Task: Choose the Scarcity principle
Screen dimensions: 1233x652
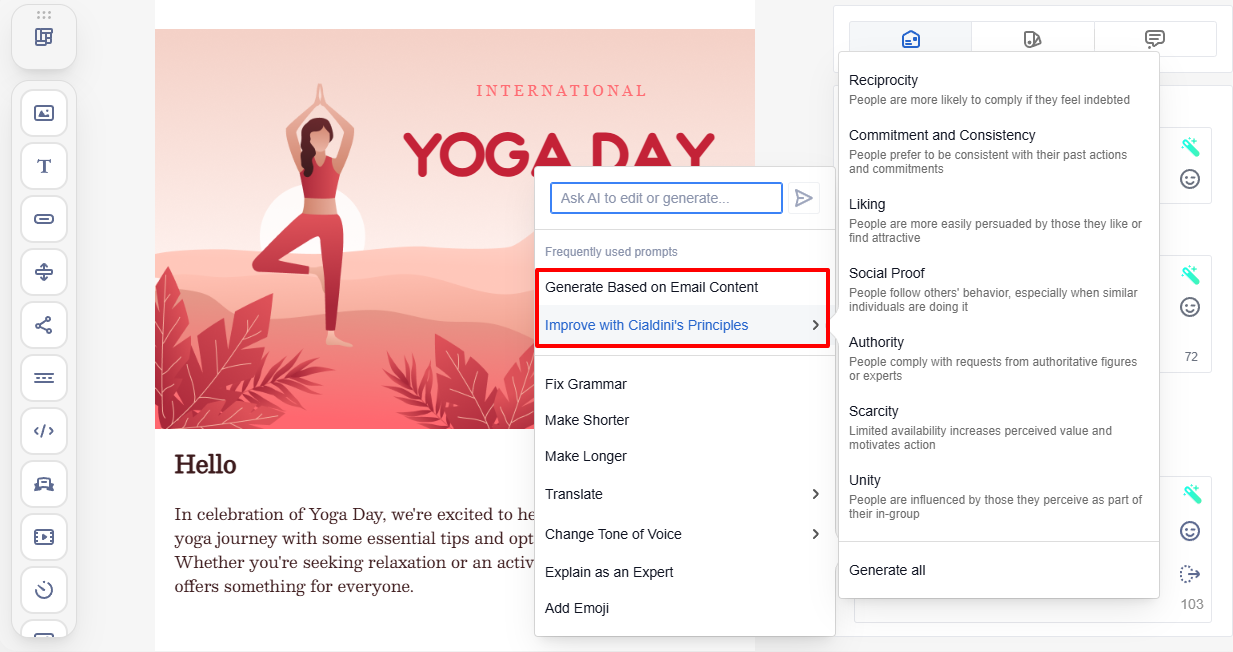Action: coord(999,427)
